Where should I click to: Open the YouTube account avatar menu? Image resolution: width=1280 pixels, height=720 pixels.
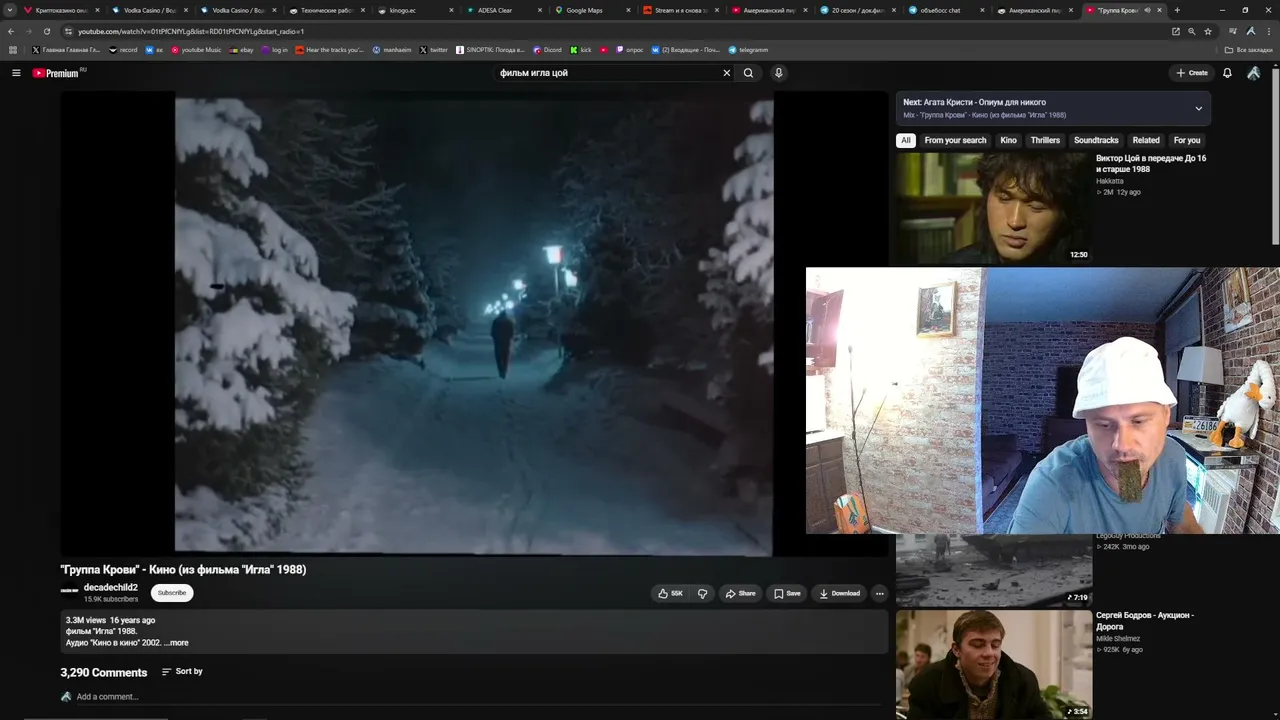1253,73
